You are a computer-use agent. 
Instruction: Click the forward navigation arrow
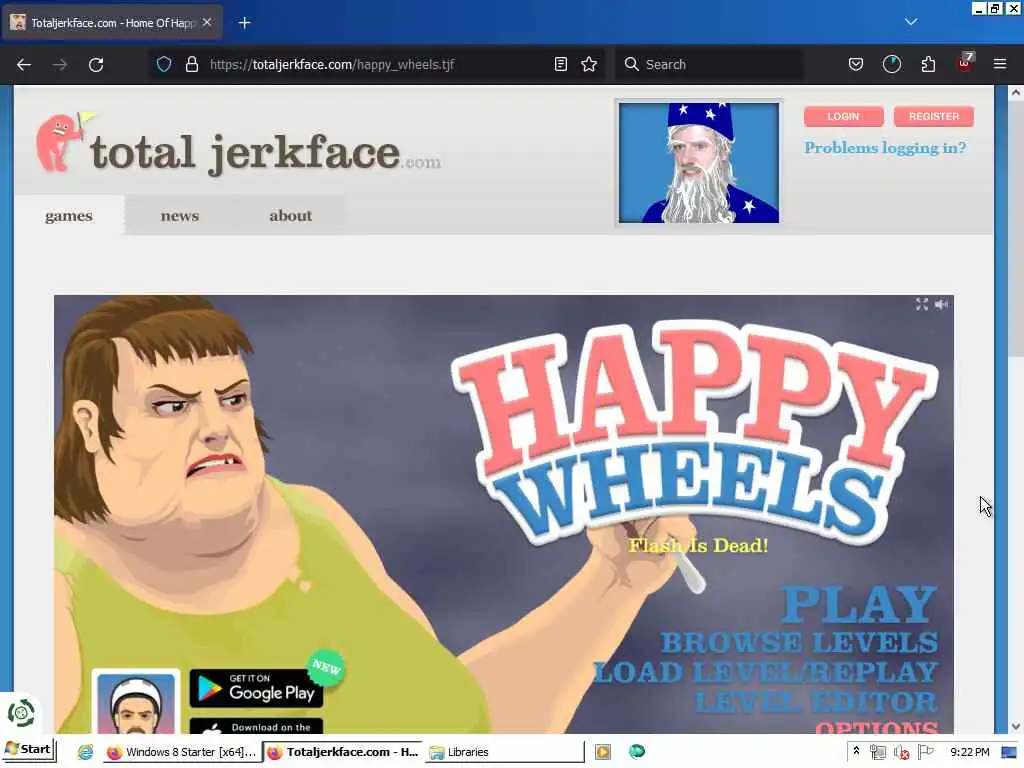[59, 65]
